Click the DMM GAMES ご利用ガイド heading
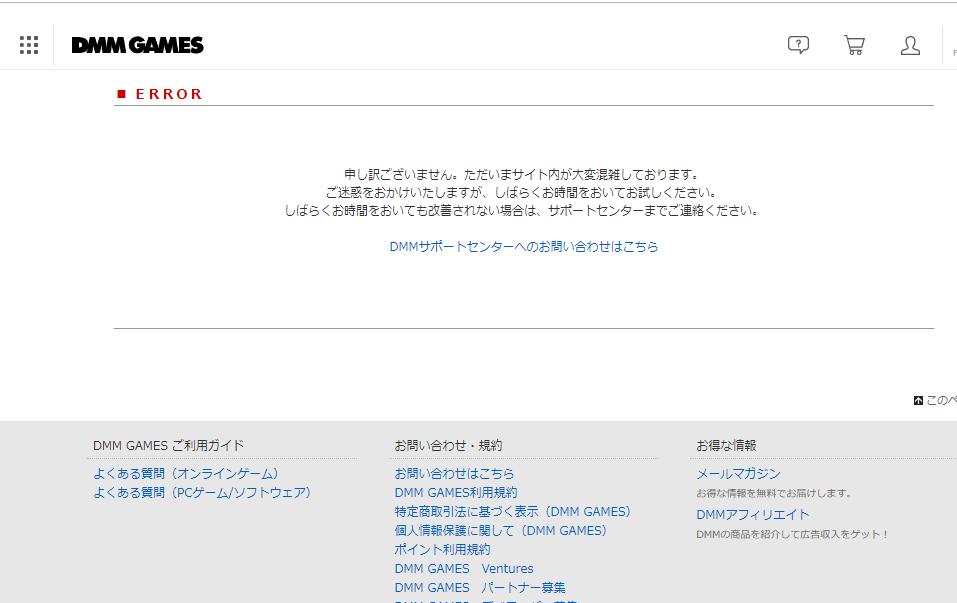The width and height of the screenshot is (957, 603). coord(168,446)
